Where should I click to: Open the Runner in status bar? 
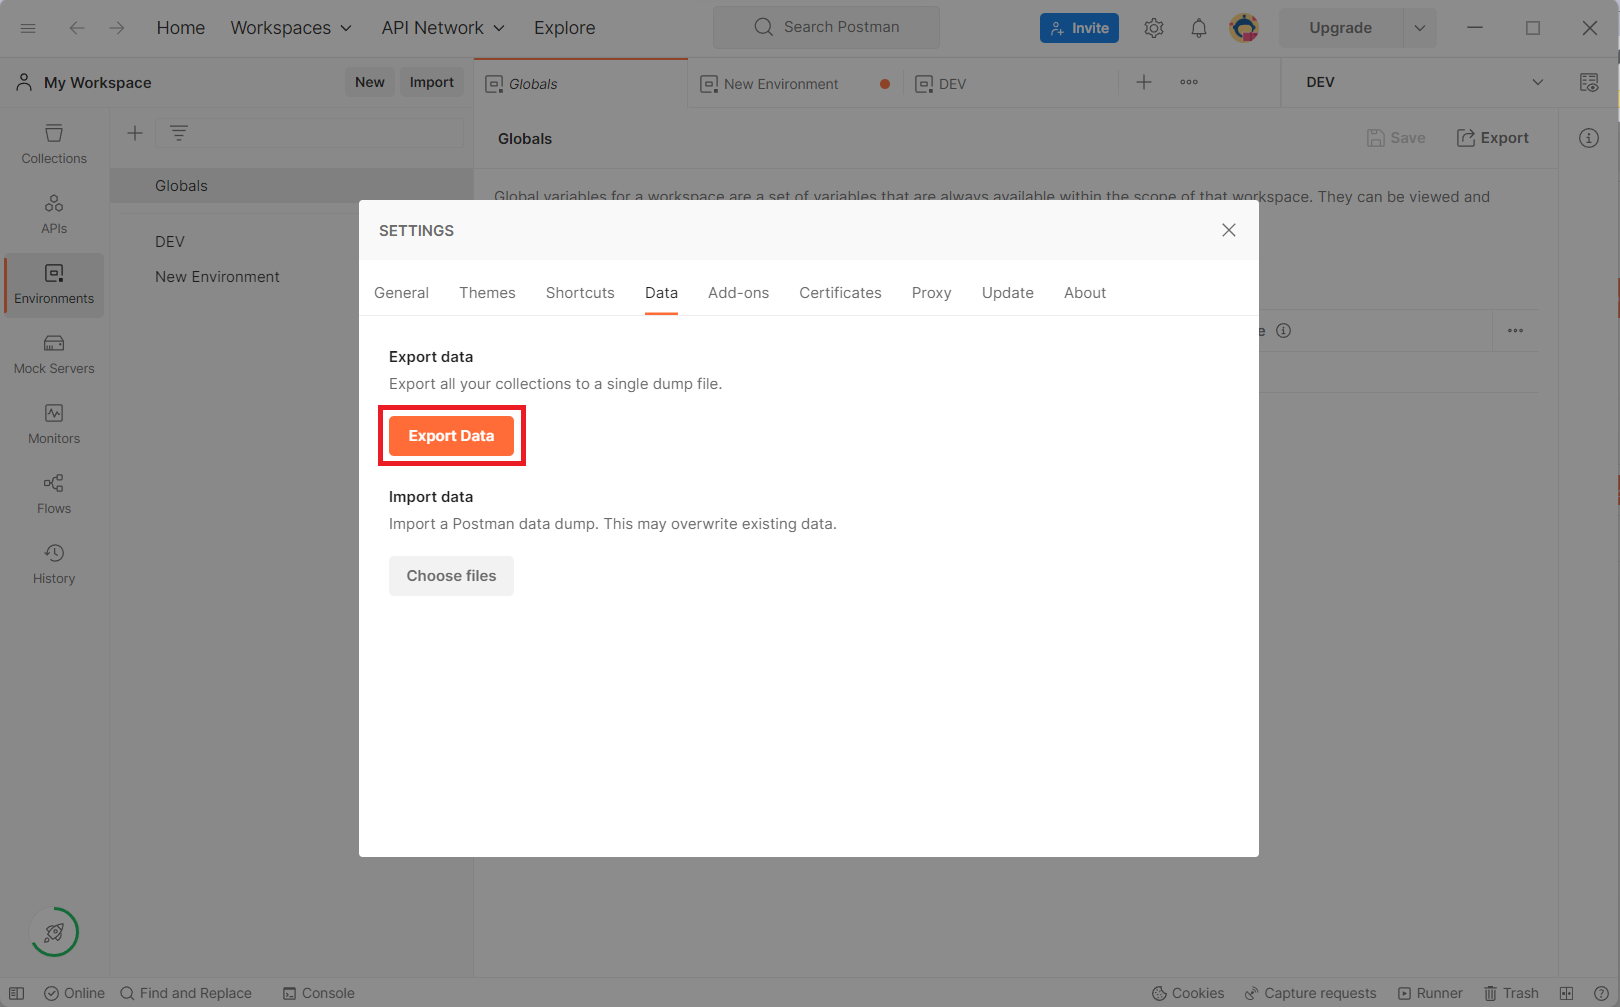pos(1430,993)
